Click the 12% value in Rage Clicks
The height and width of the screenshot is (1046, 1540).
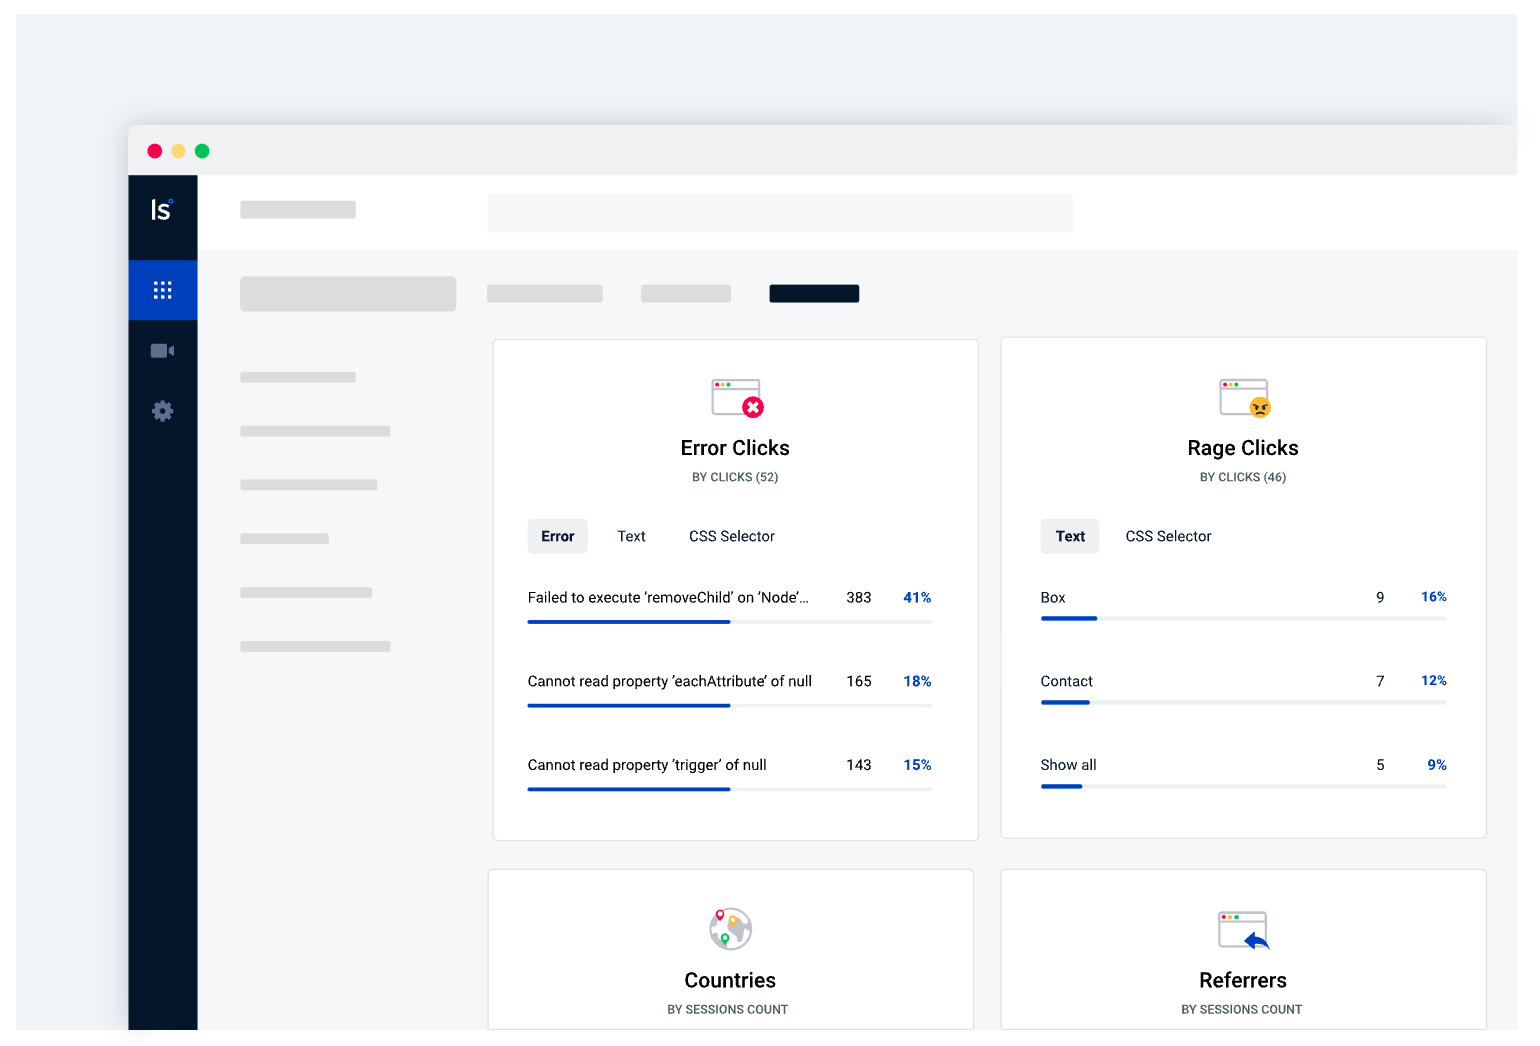1434,681
